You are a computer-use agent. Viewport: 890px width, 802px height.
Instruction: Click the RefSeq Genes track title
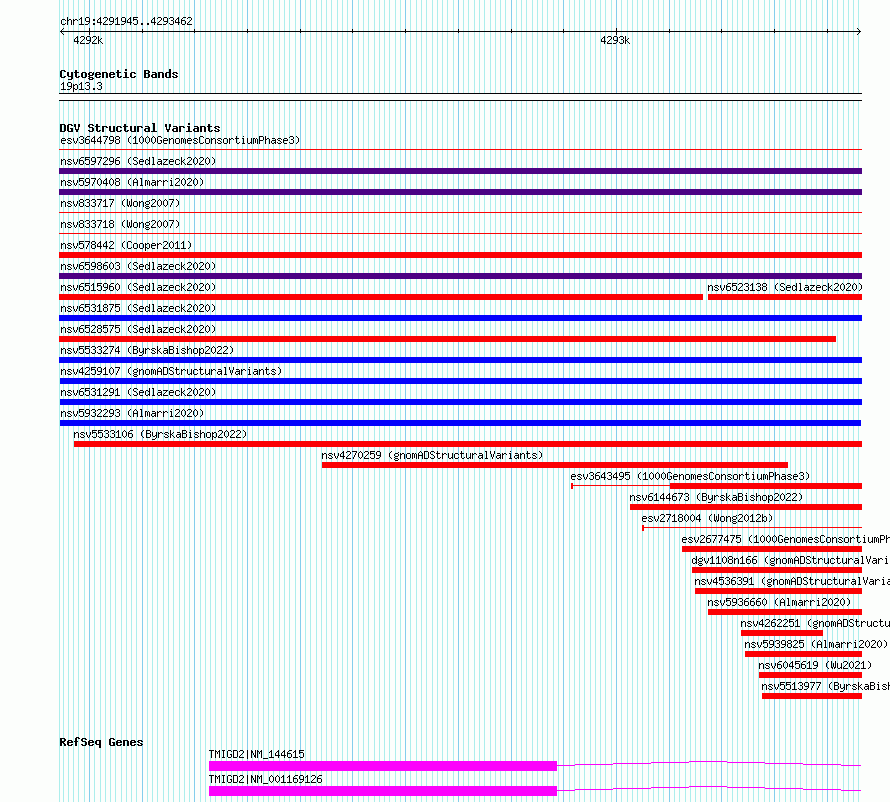(x=101, y=742)
